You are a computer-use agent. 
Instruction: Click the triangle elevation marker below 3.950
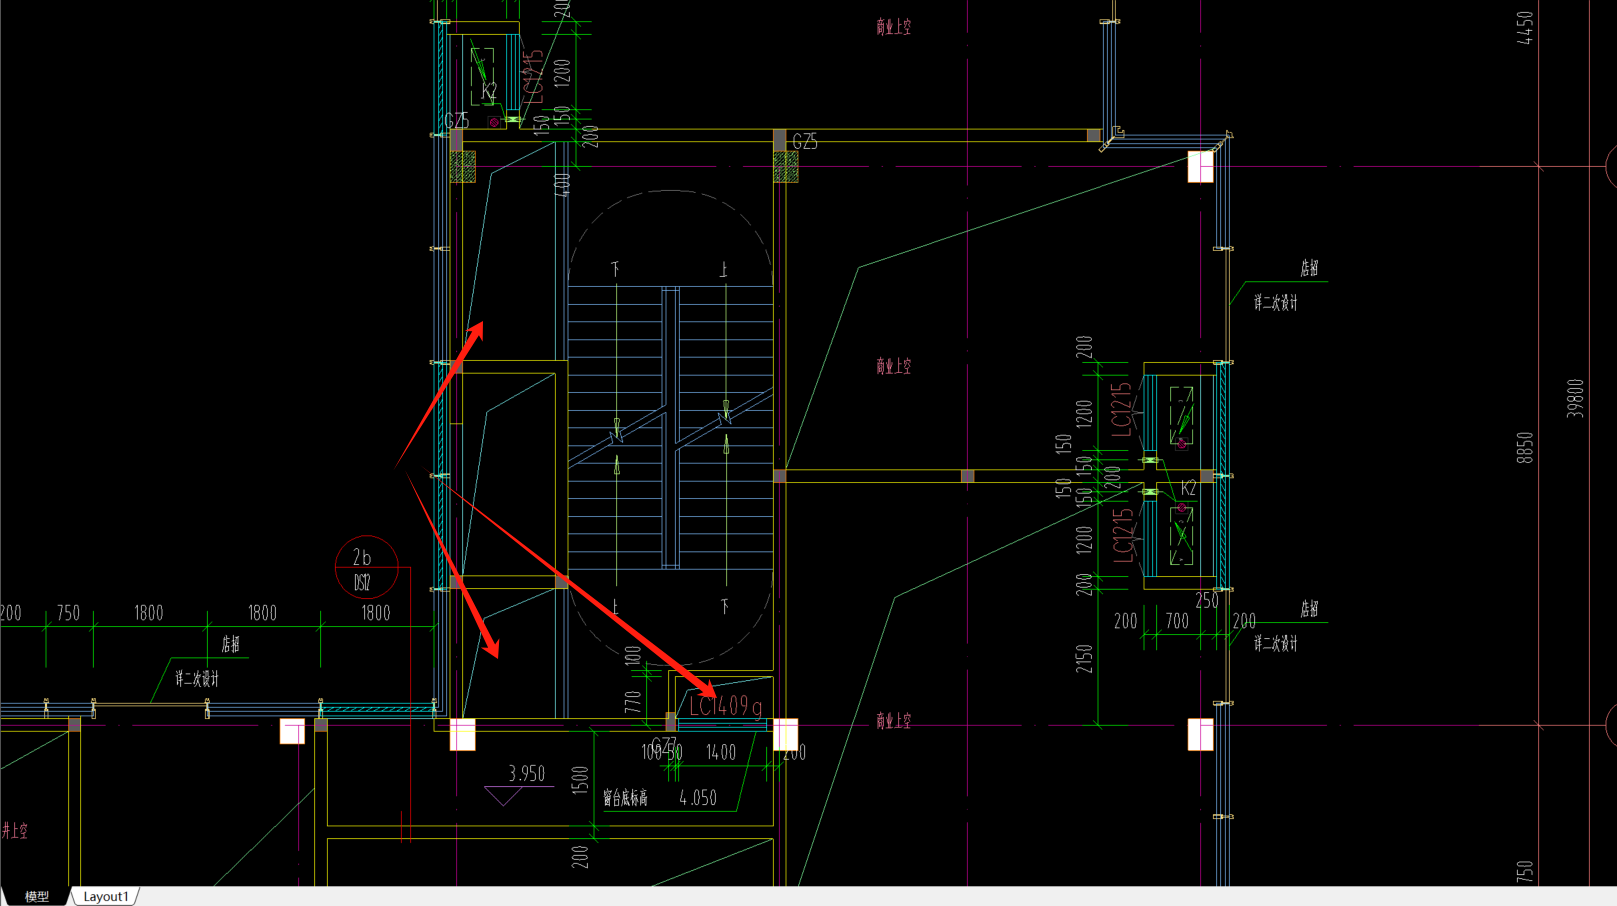pos(504,796)
